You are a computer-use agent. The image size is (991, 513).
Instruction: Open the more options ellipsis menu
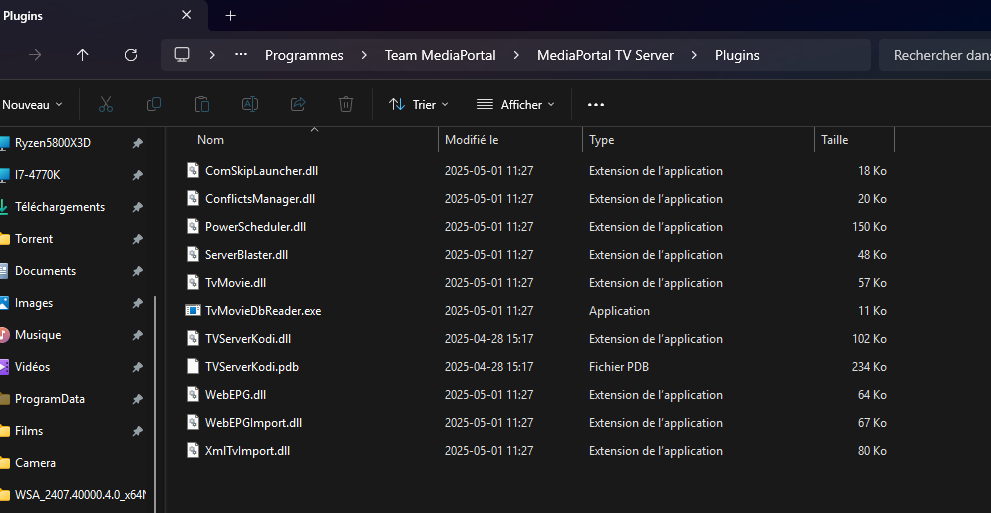pyautogui.click(x=596, y=104)
